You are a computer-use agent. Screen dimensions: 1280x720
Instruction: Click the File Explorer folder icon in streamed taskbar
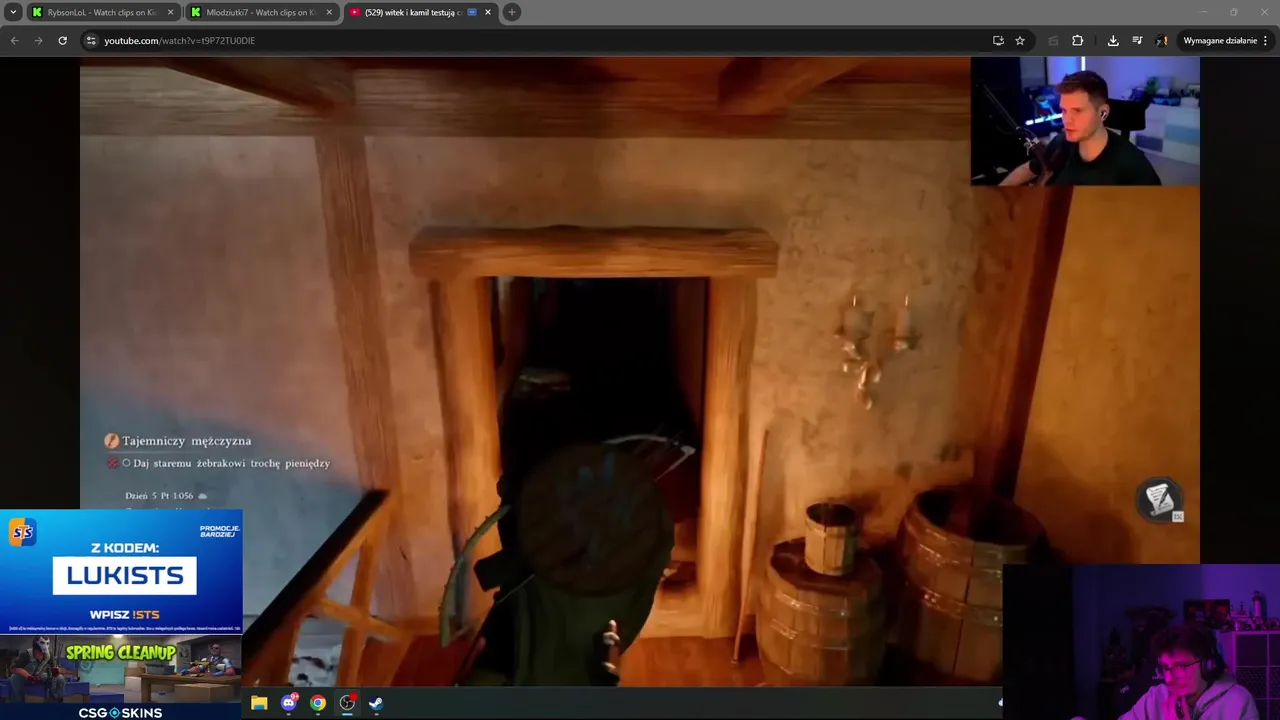pos(259,703)
